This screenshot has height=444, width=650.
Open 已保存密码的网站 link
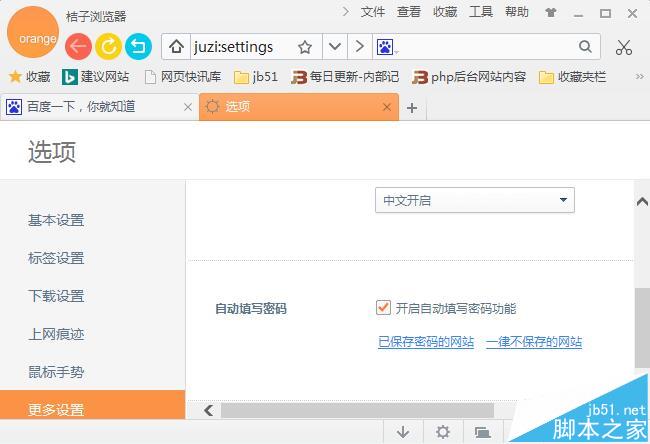tap(426, 342)
